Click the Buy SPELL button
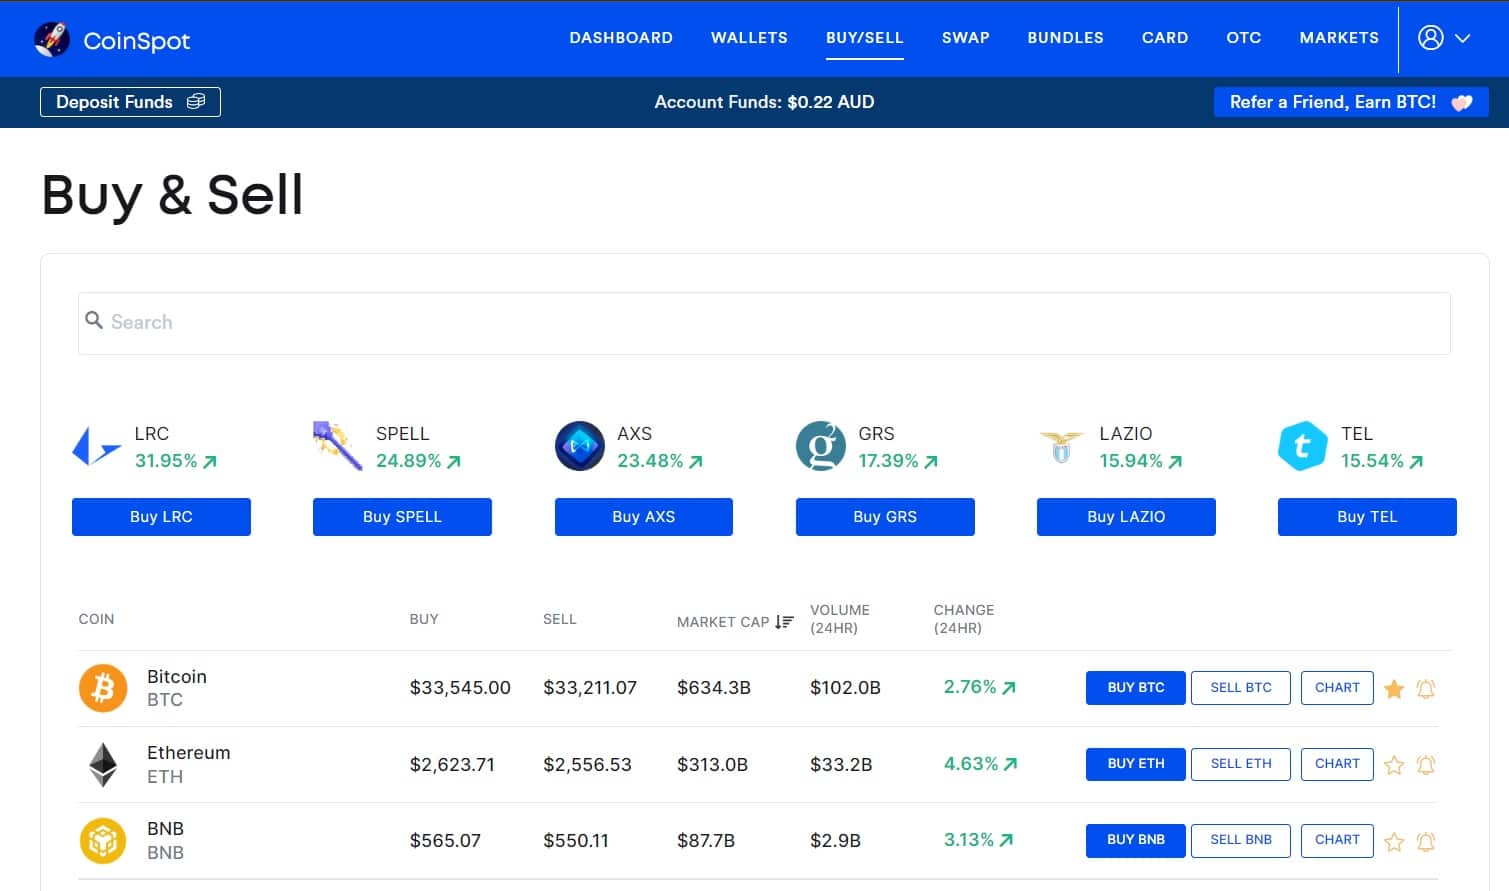Image resolution: width=1509 pixels, height=891 pixels. click(402, 517)
